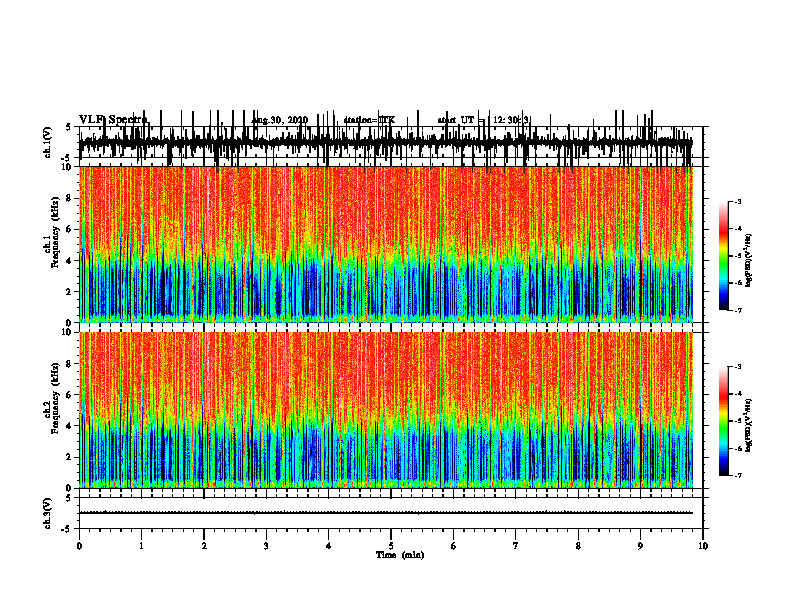This screenshot has height=612, width=792.
Task: Click the 'start UT' time label
Action: pos(456,120)
